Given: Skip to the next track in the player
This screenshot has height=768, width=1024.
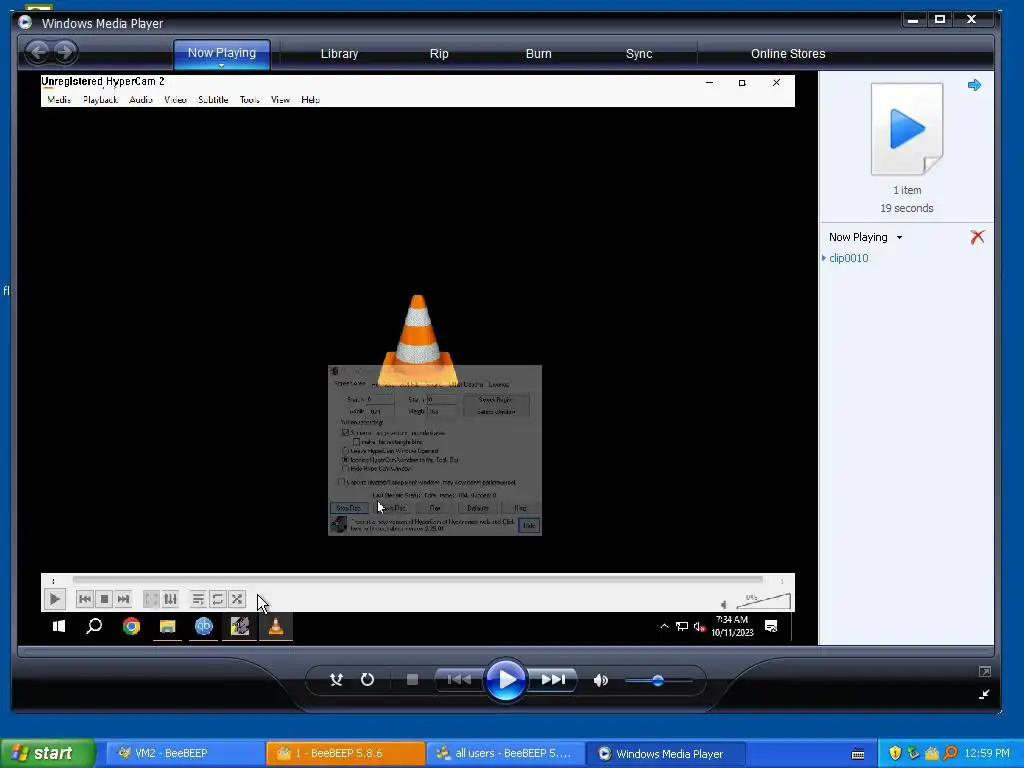Looking at the screenshot, I should [x=553, y=680].
